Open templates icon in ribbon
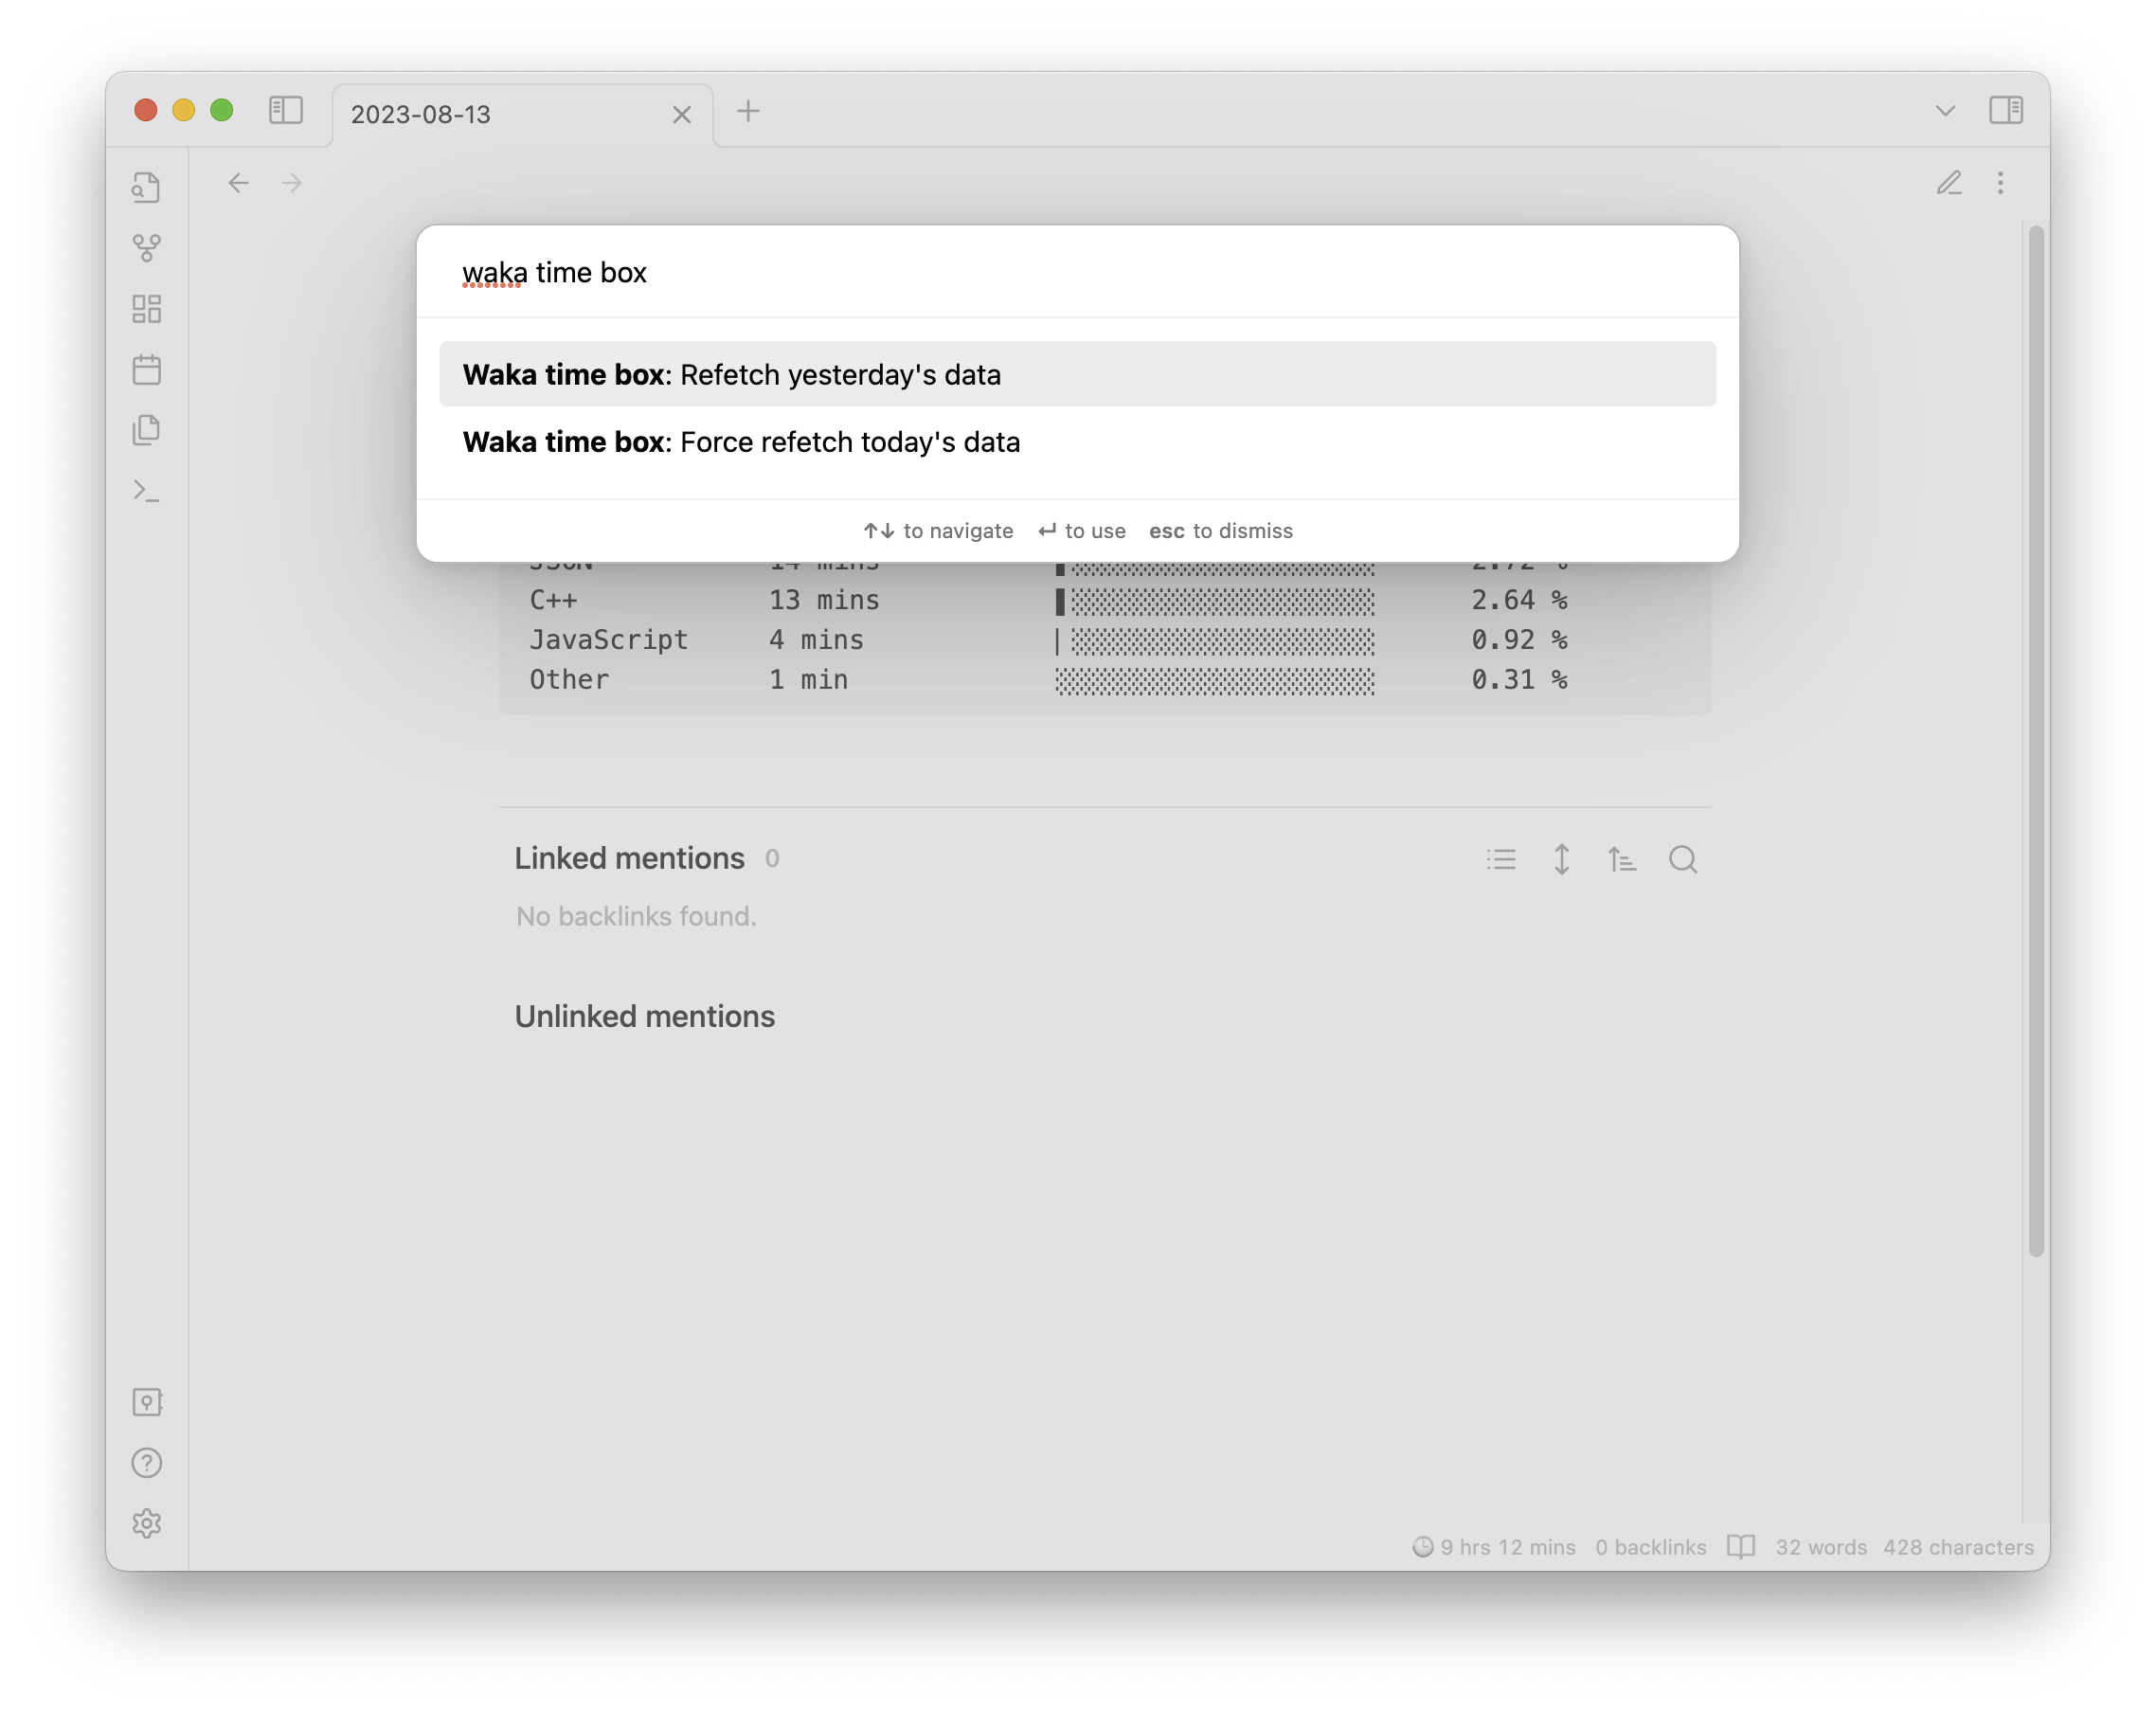 point(147,430)
